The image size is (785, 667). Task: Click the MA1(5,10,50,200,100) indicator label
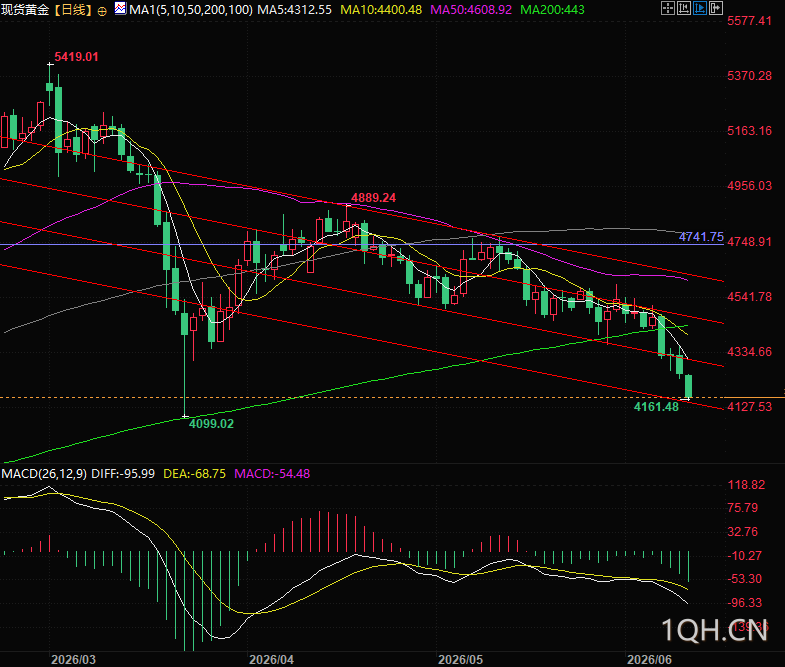191,10
